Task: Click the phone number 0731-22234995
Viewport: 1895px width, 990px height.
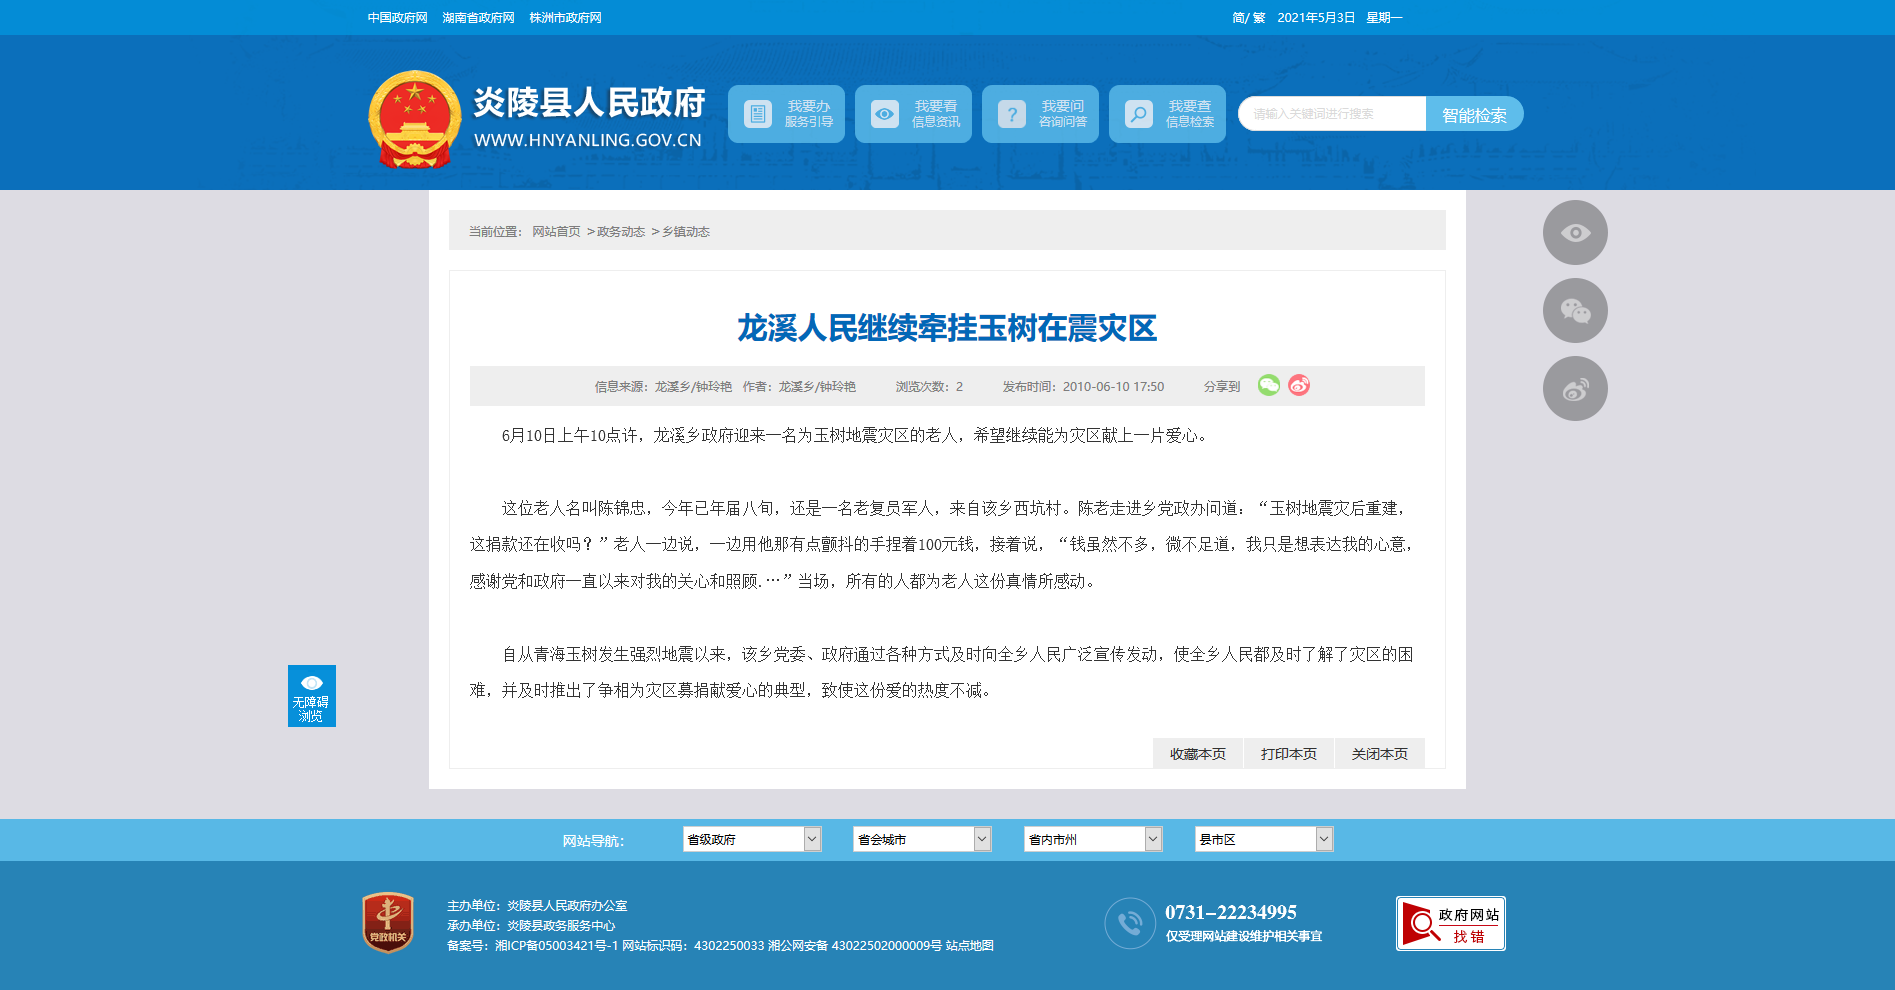Action: point(1231,912)
